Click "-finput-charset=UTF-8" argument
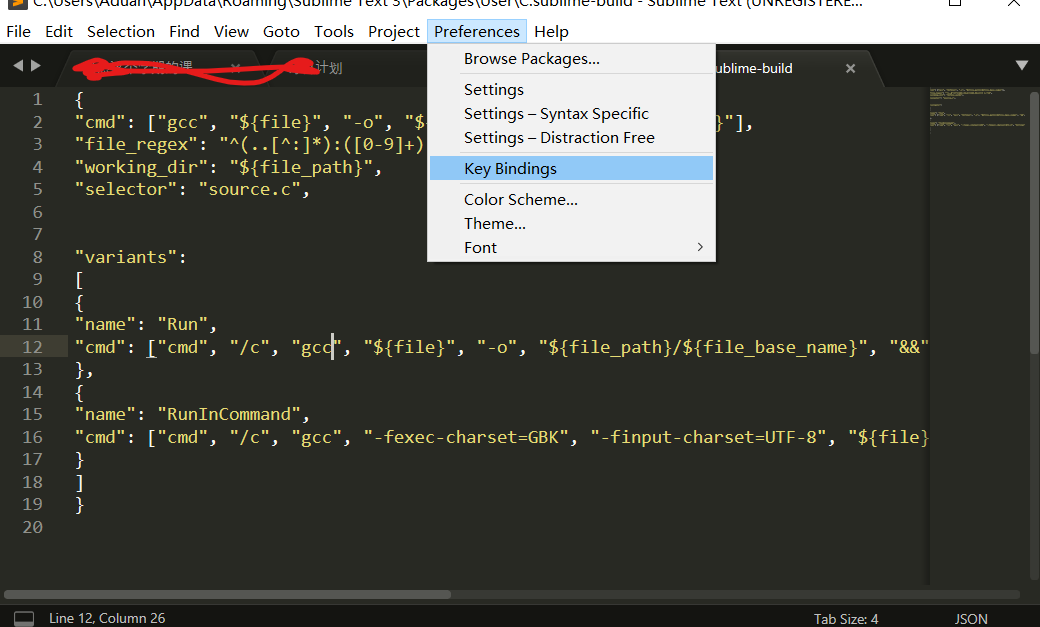The width and height of the screenshot is (1040, 627). point(708,437)
